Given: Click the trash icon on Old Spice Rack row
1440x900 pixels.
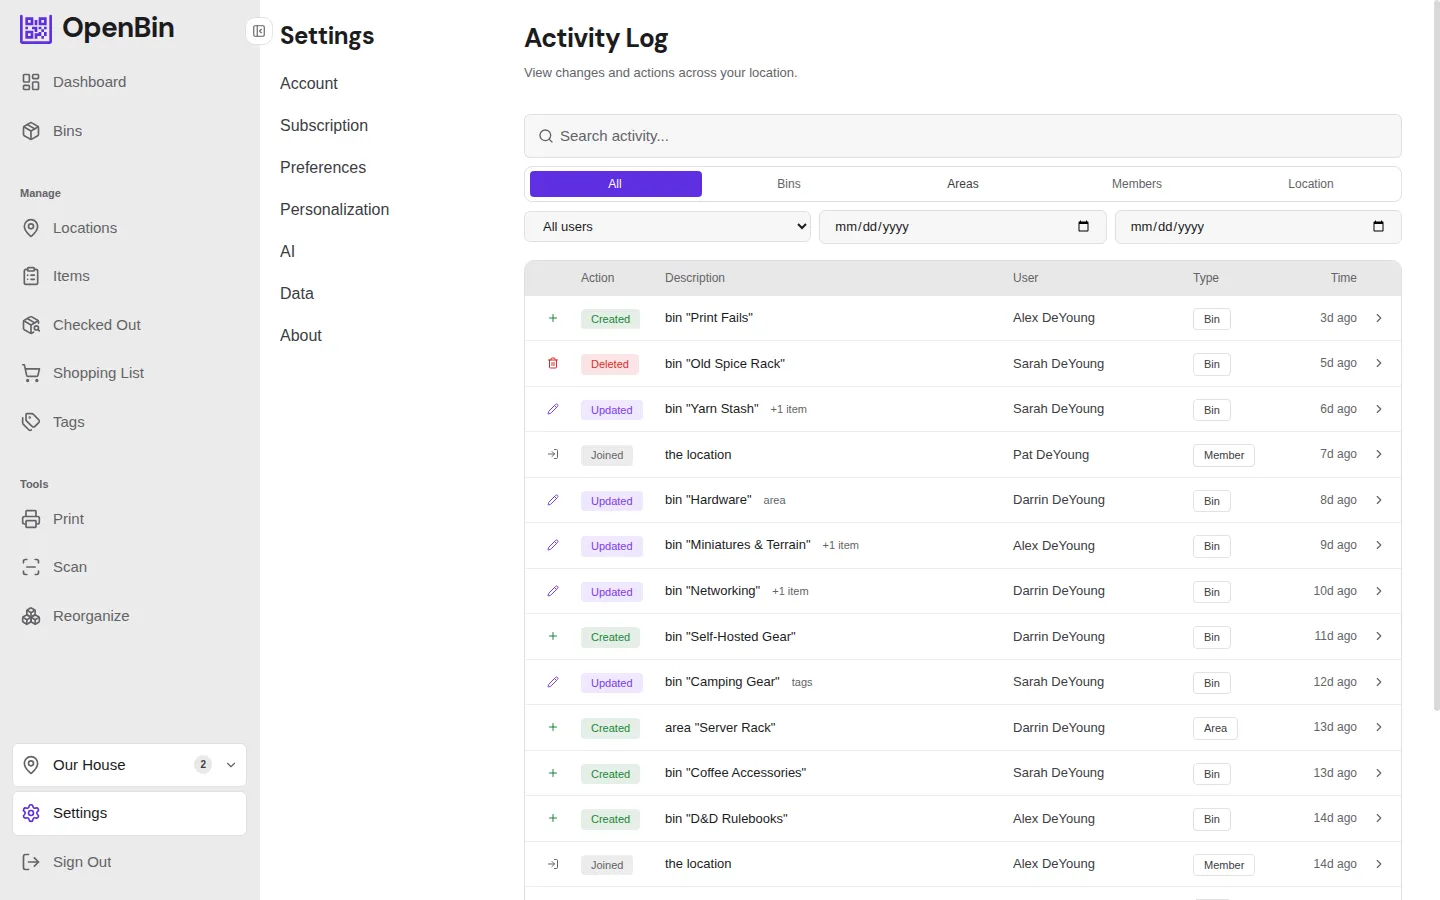Looking at the screenshot, I should point(553,363).
